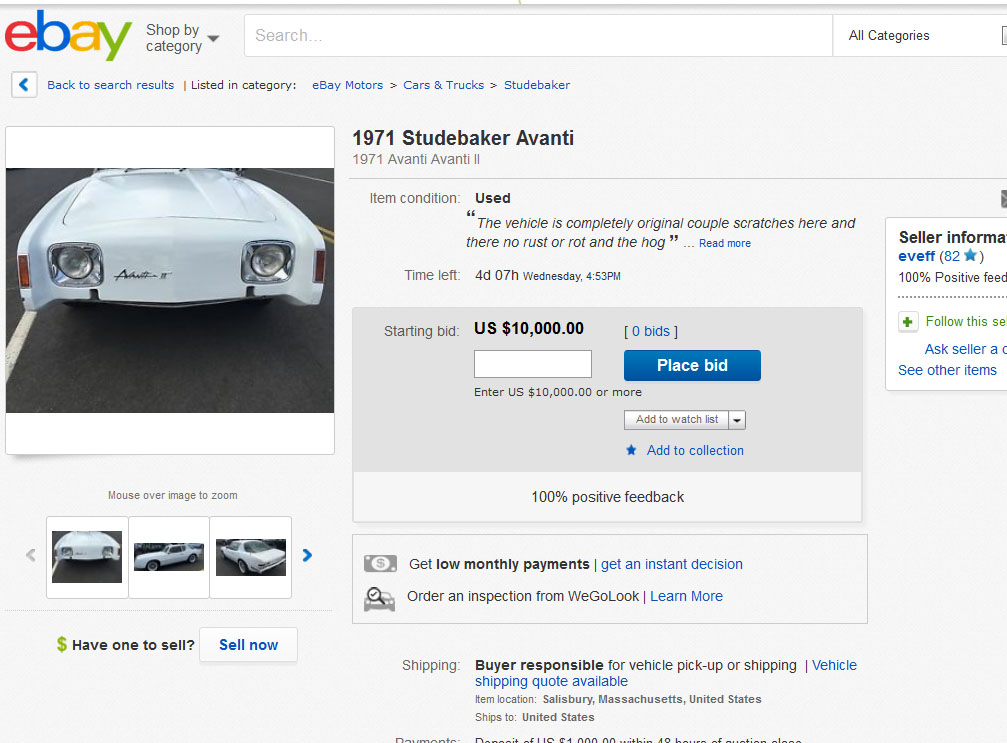Show previous thumbnails with left arrow
The image size is (1007, 743).
[31, 556]
